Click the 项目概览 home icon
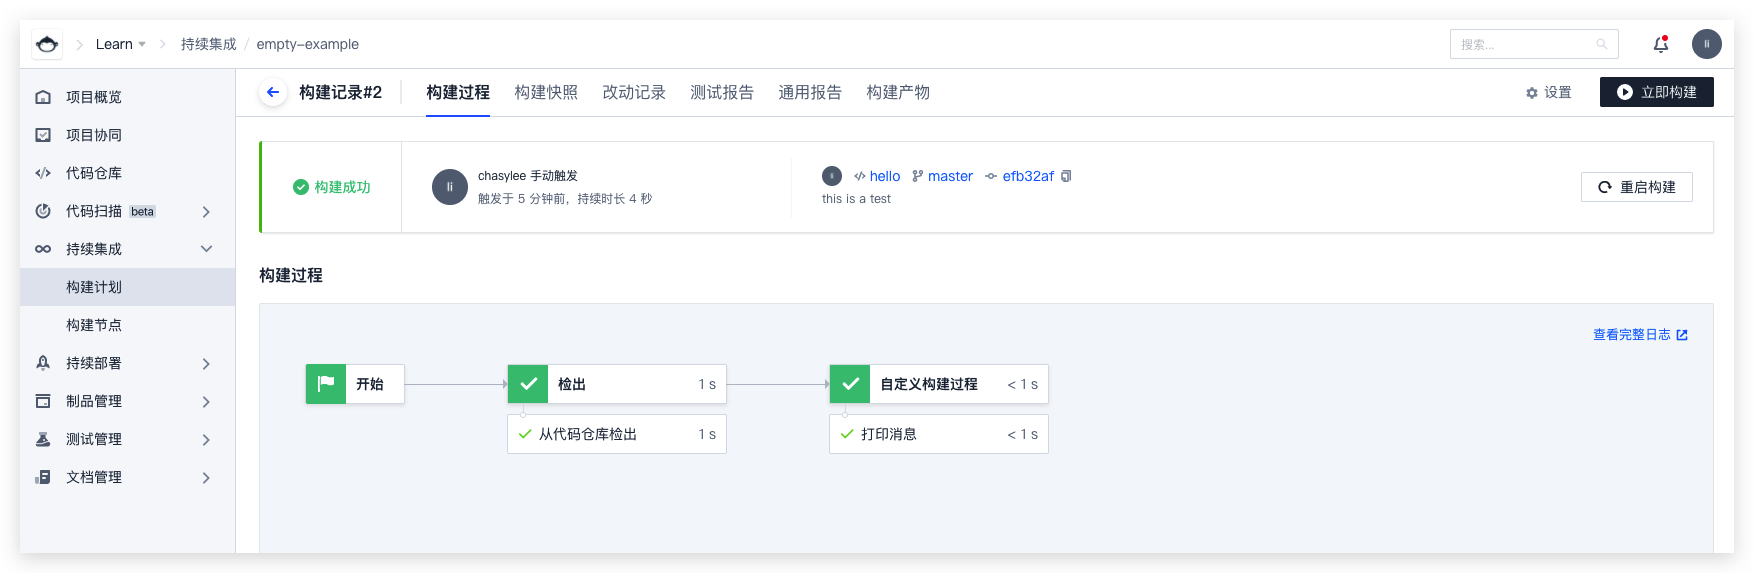Screen dimensions: 1754x573 [43, 97]
